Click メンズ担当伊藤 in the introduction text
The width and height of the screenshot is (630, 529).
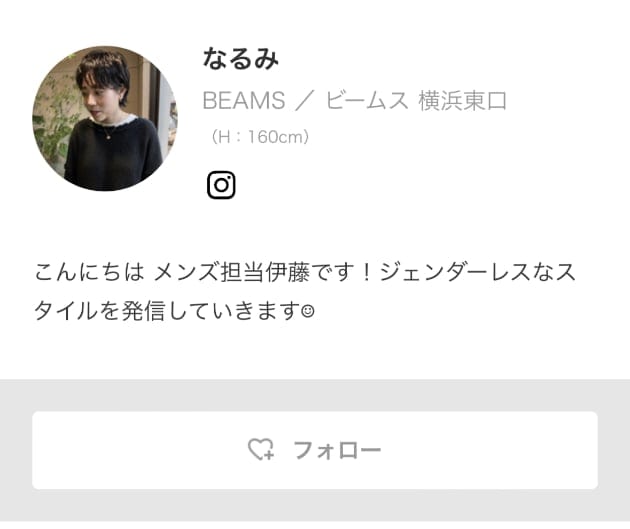(231, 272)
